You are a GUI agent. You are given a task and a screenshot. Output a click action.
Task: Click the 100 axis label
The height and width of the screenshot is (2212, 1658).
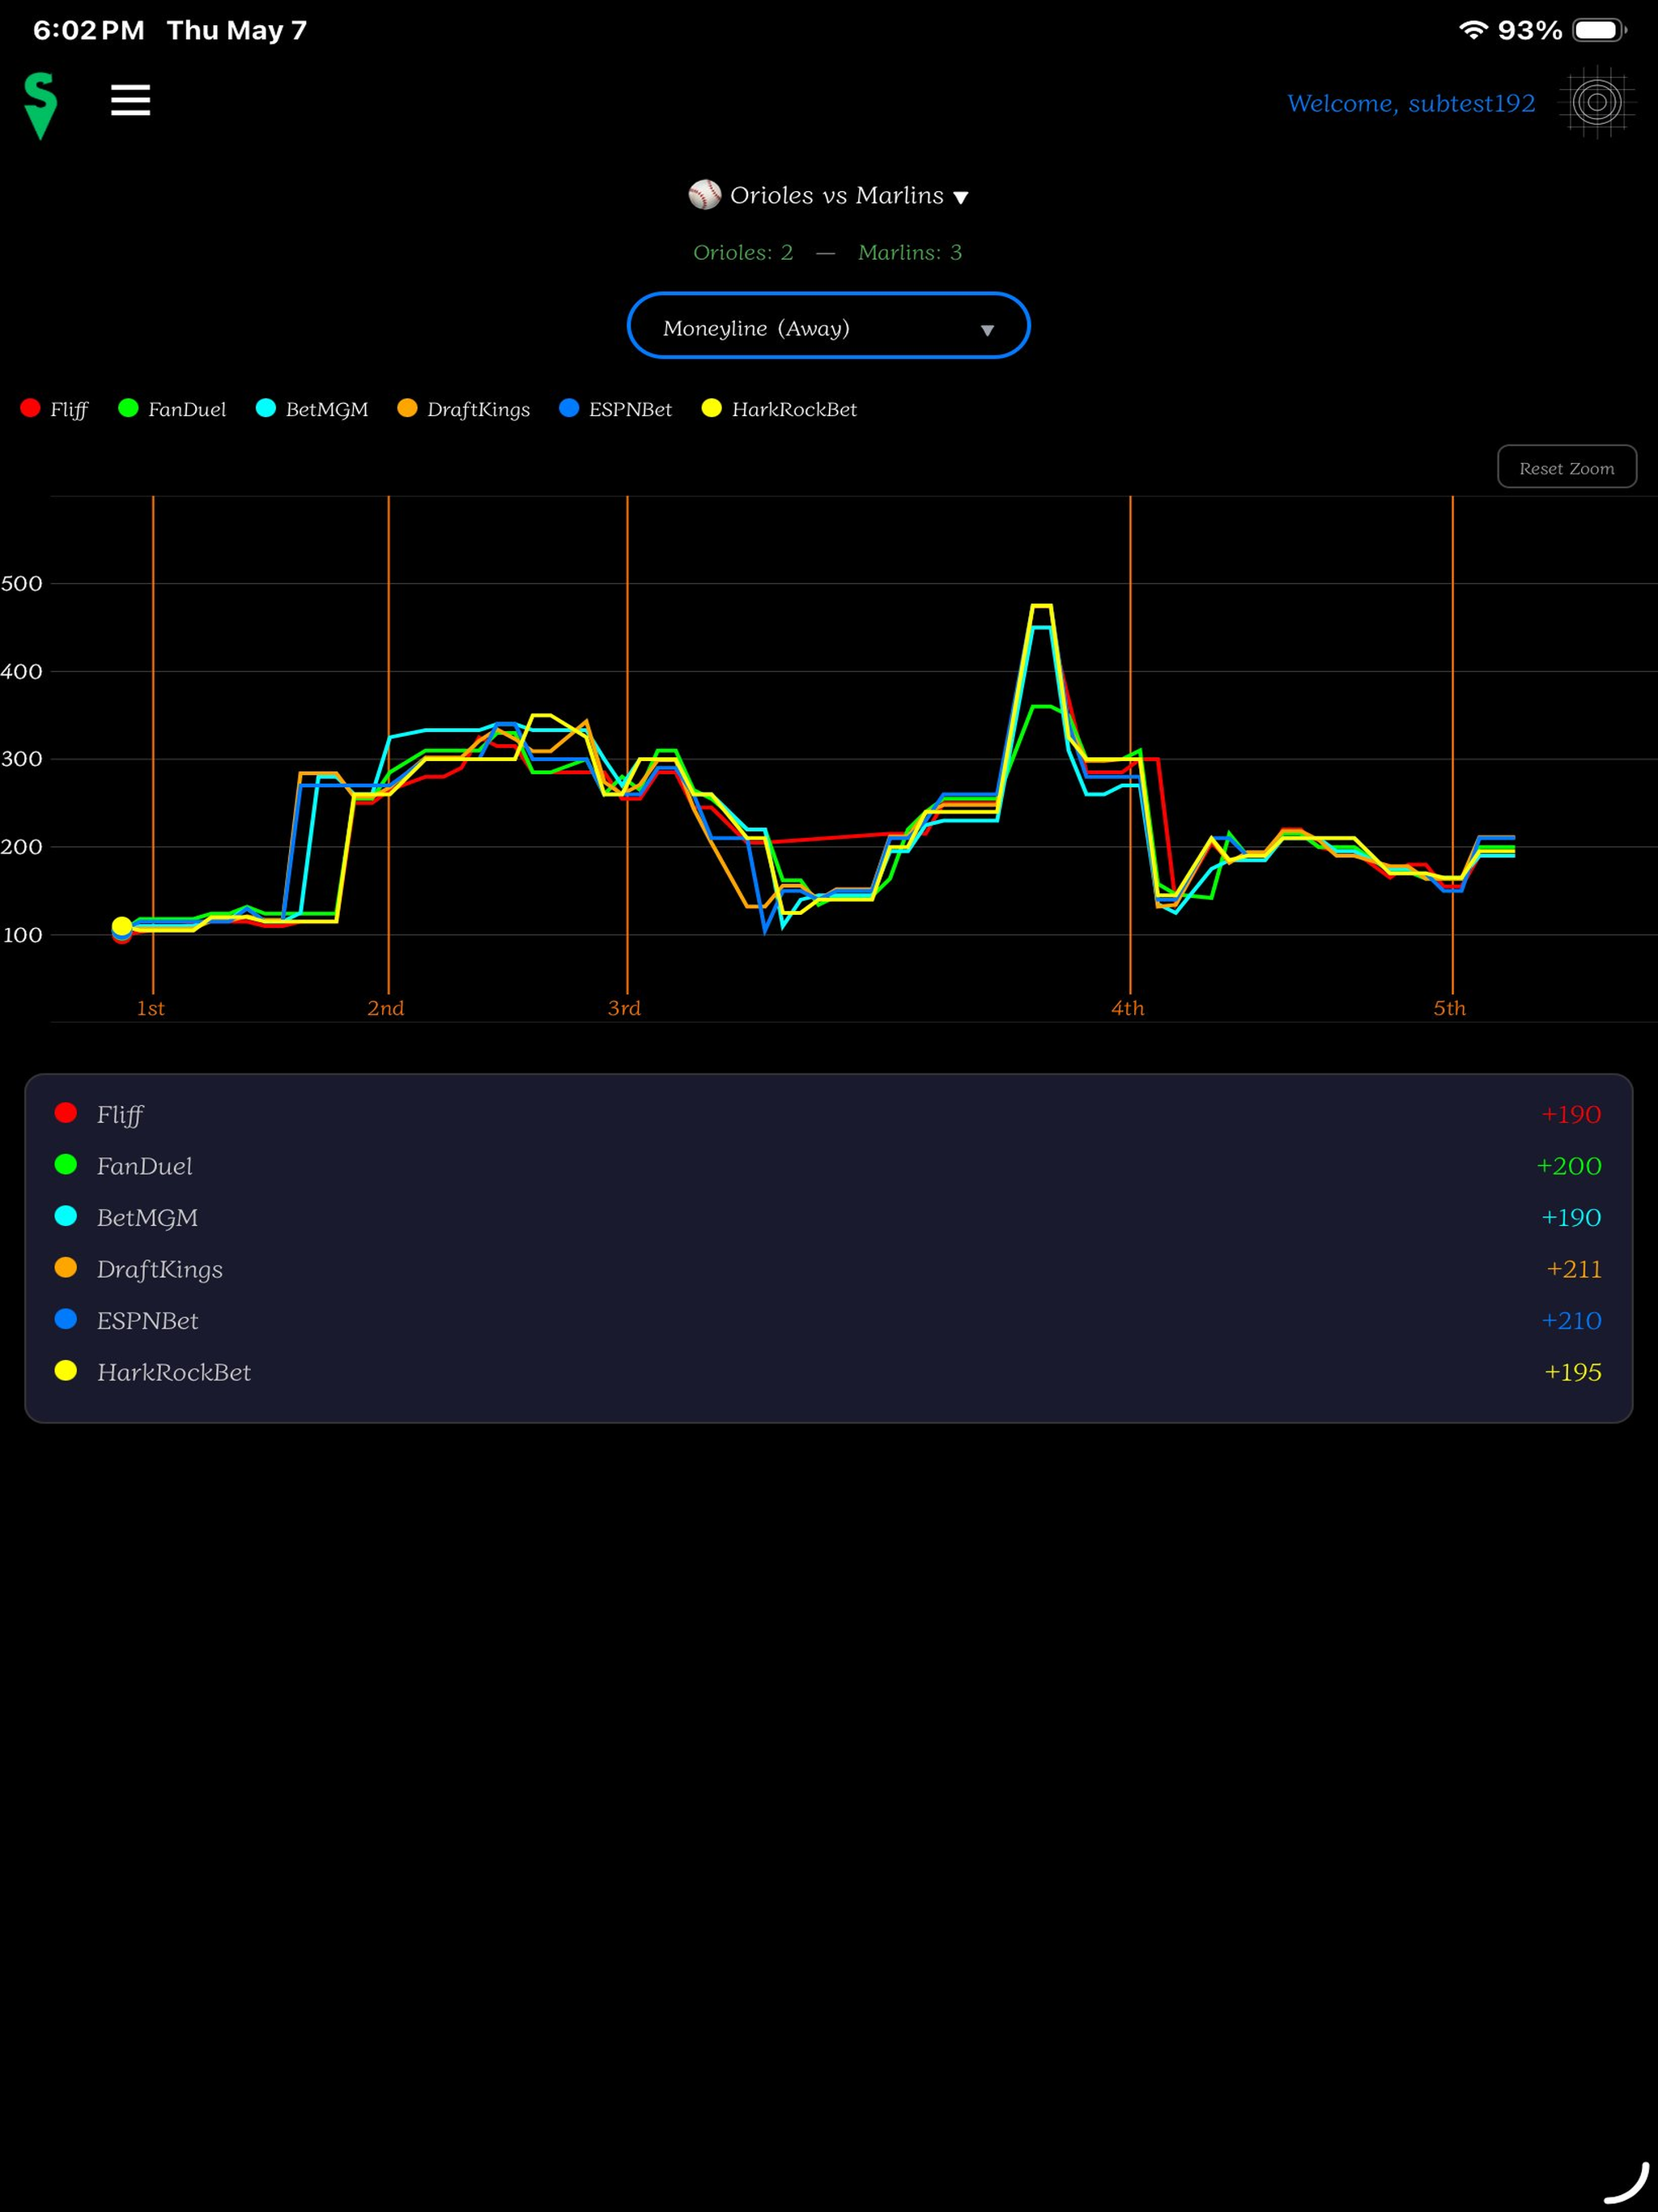[x=22, y=936]
